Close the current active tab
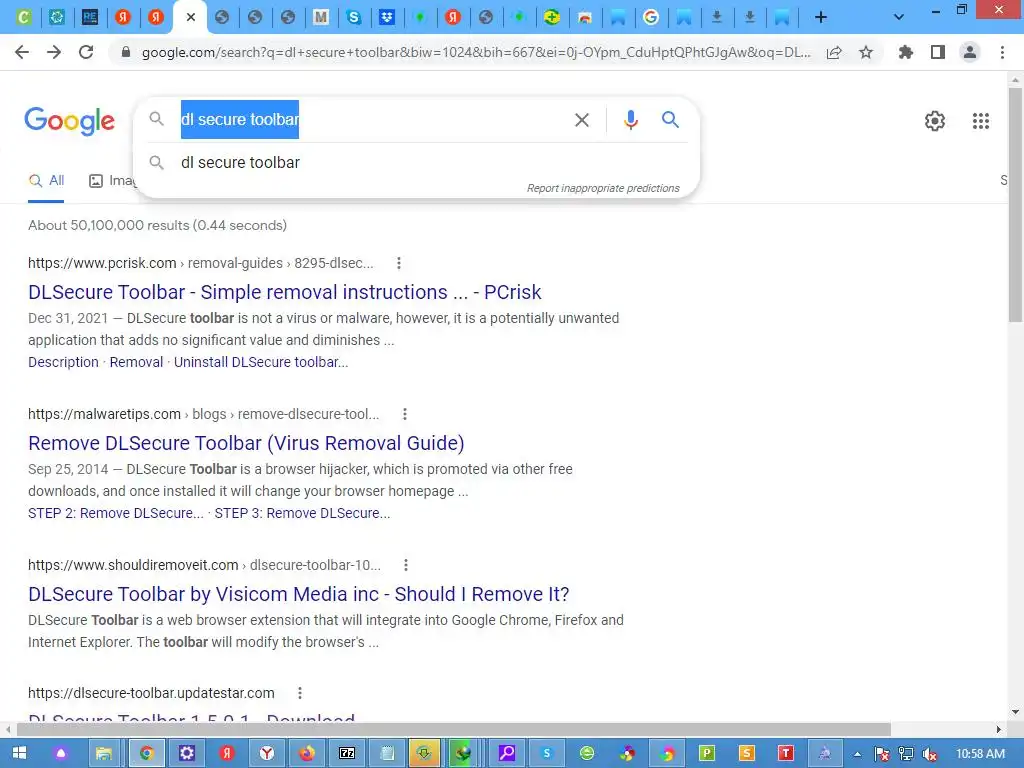The width and height of the screenshot is (1024, 768). click(x=191, y=18)
